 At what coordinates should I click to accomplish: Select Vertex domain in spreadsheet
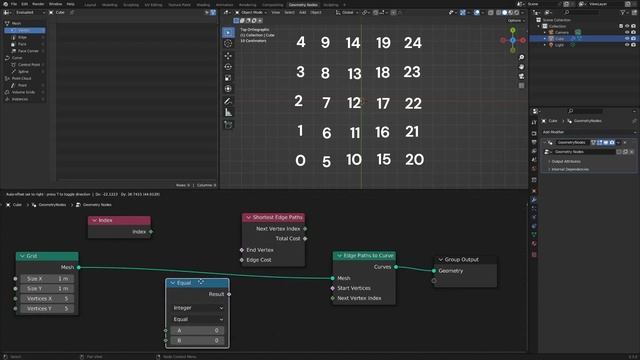[x=24, y=31]
